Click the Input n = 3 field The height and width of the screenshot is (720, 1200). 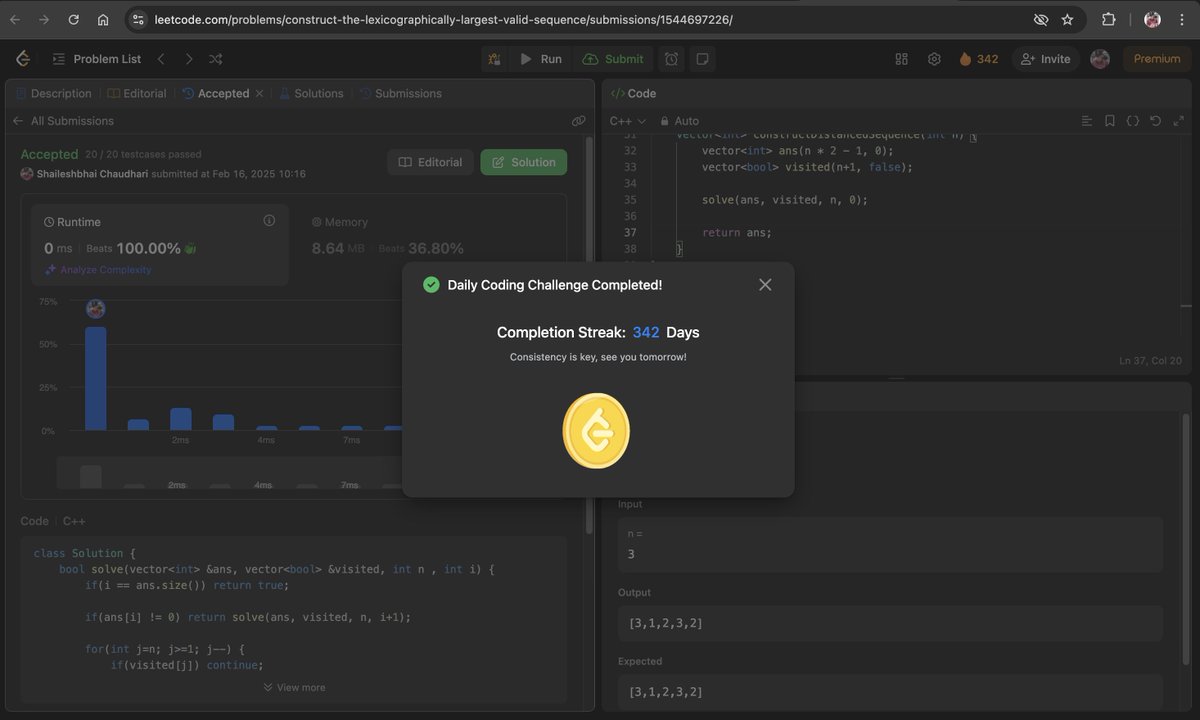tap(890, 544)
